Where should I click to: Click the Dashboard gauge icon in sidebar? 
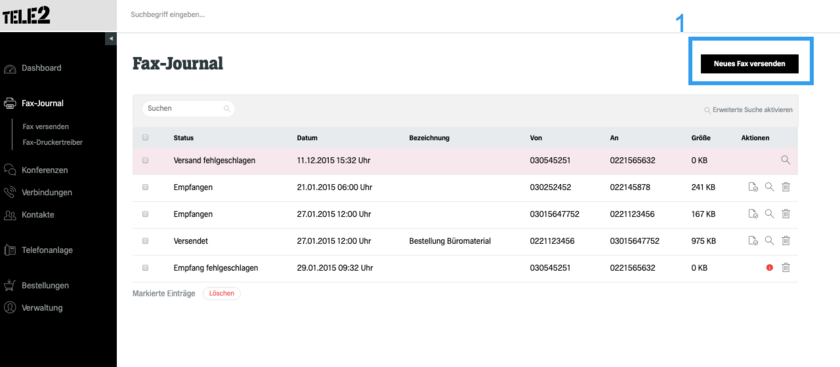click(10, 69)
